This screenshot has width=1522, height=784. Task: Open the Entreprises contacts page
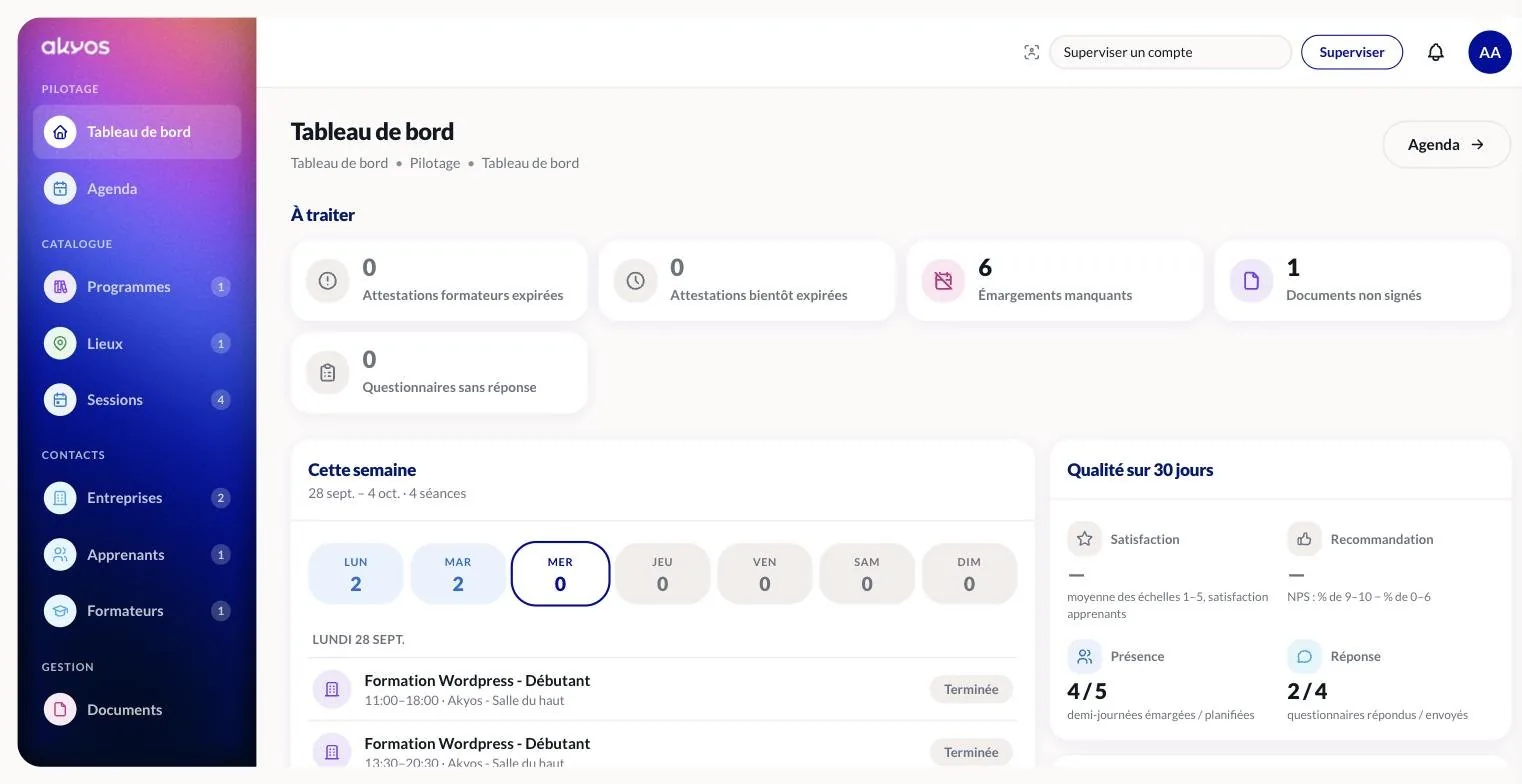[x=137, y=498]
